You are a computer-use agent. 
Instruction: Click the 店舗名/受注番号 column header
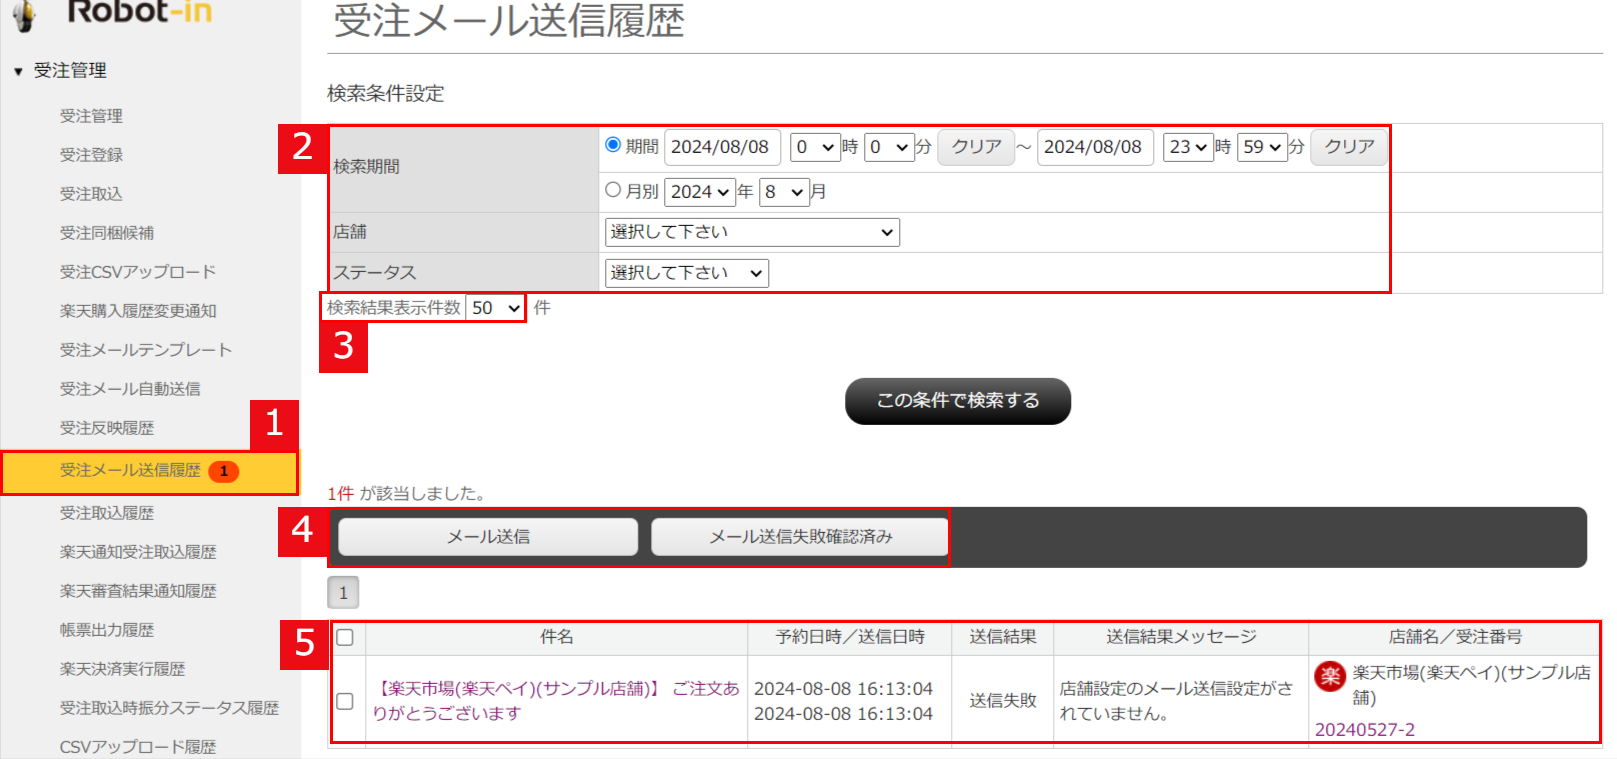[1455, 637]
